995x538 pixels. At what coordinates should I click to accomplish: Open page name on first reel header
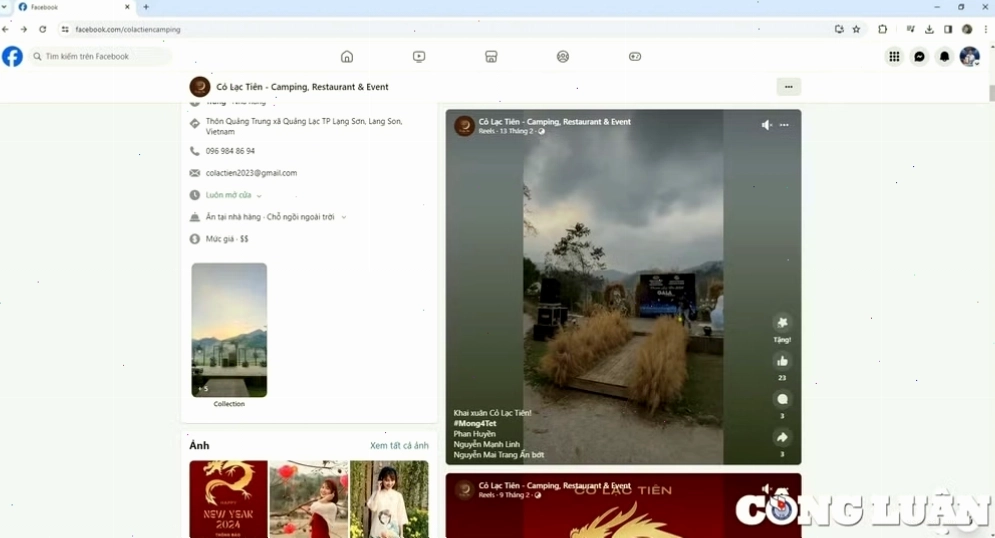555,122
